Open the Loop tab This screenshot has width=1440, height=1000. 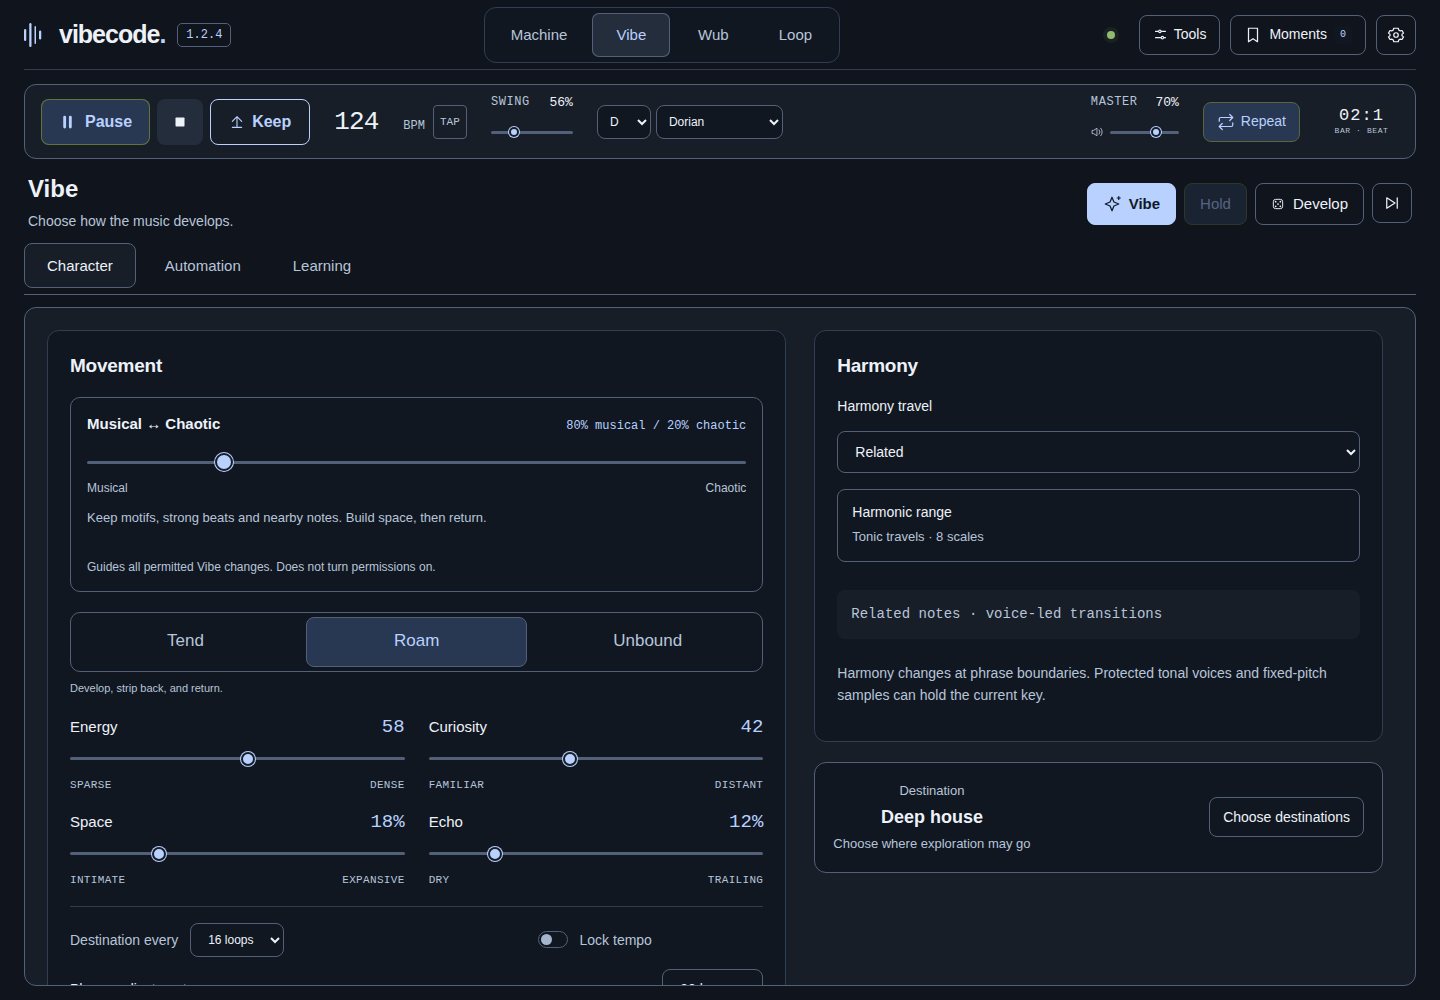795,35
